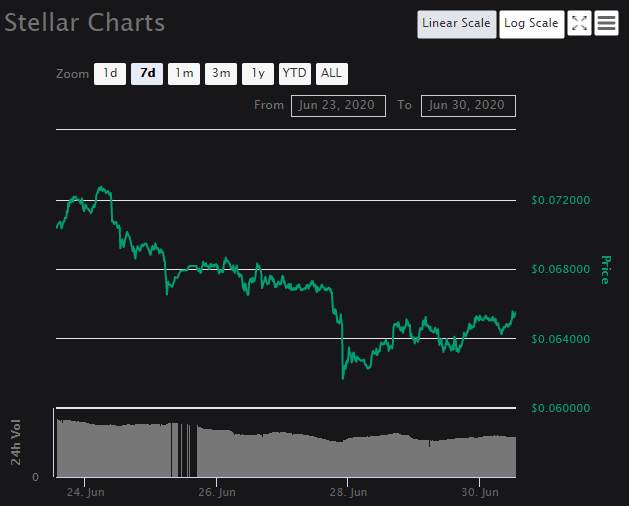This screenshot has height=506, width=629.
Task: Select the $0.072000 price axis label
Action: pyautogui.click(x=561, y=200)
